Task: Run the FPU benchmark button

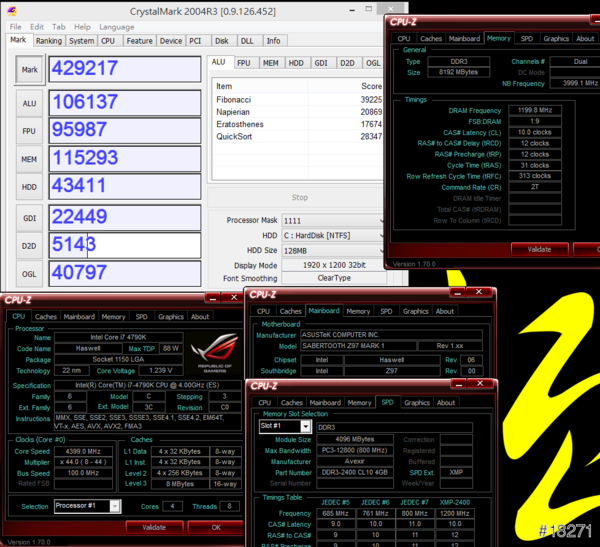Action: point(29,131)
